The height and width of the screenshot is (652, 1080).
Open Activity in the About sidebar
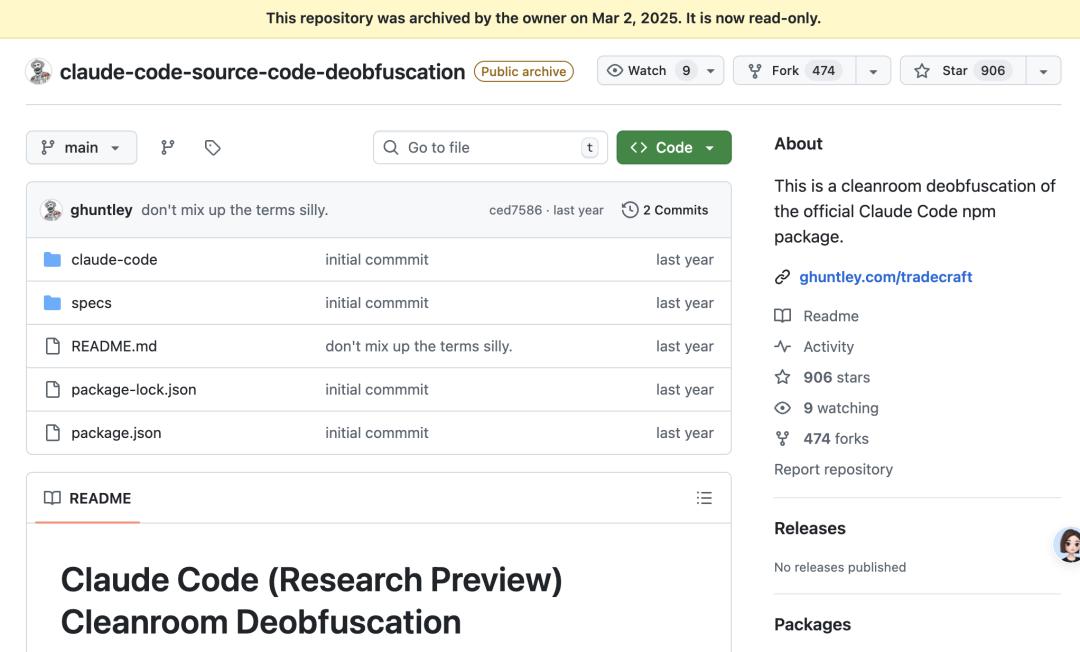coord(828,347)
